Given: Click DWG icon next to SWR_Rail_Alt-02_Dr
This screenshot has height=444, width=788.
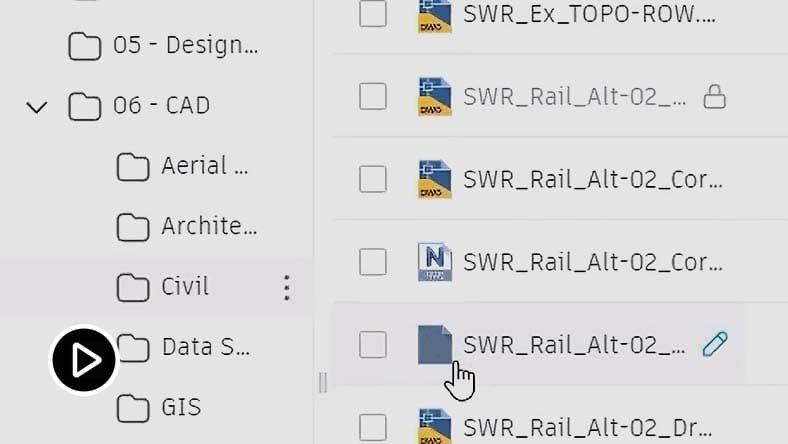Looking at the screenshot, I should point(435,426).
